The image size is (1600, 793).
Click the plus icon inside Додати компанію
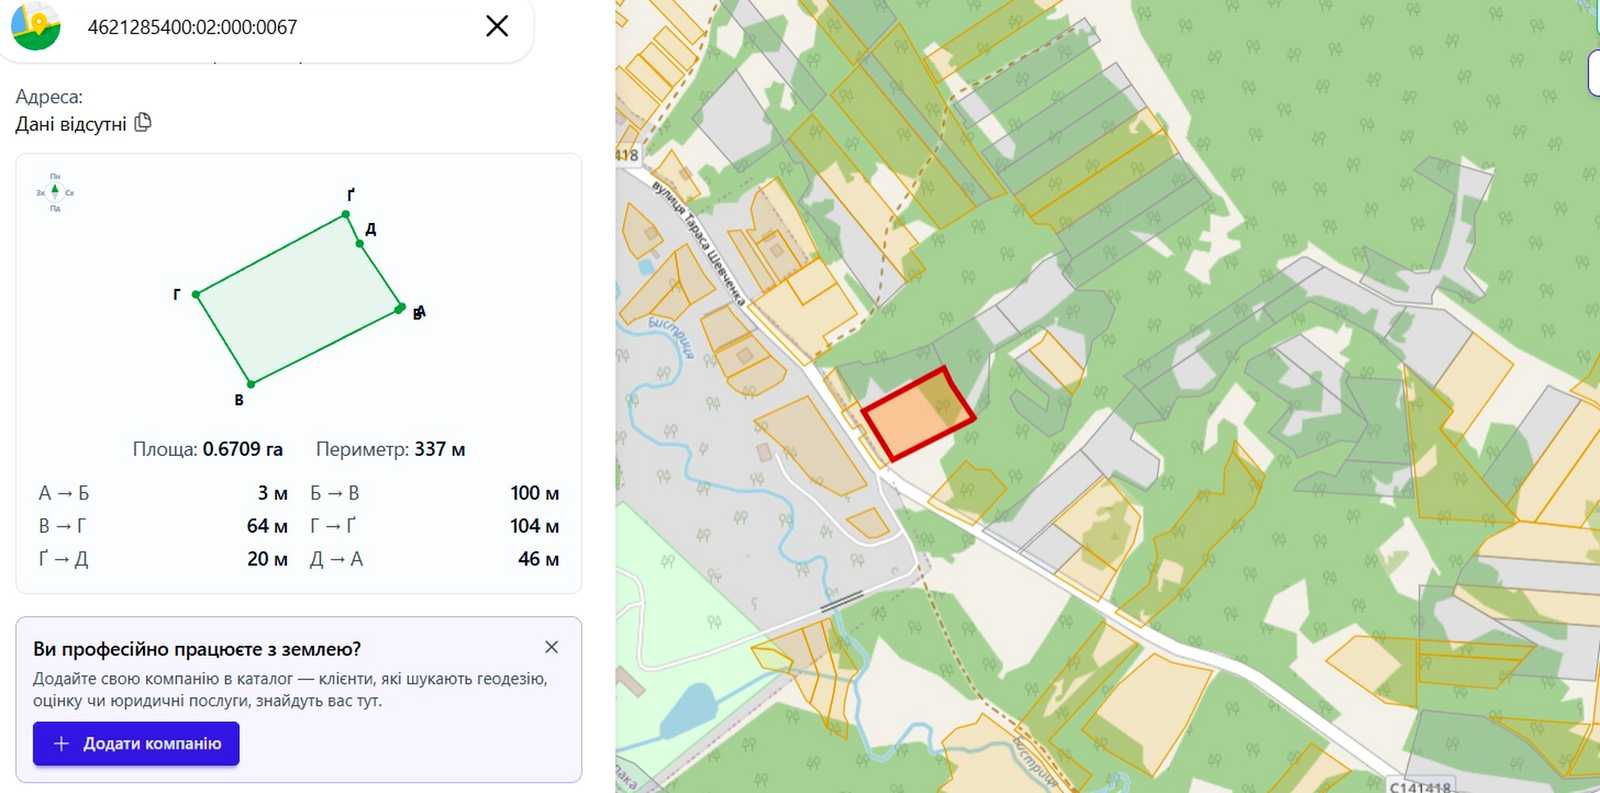pos(62,744)
